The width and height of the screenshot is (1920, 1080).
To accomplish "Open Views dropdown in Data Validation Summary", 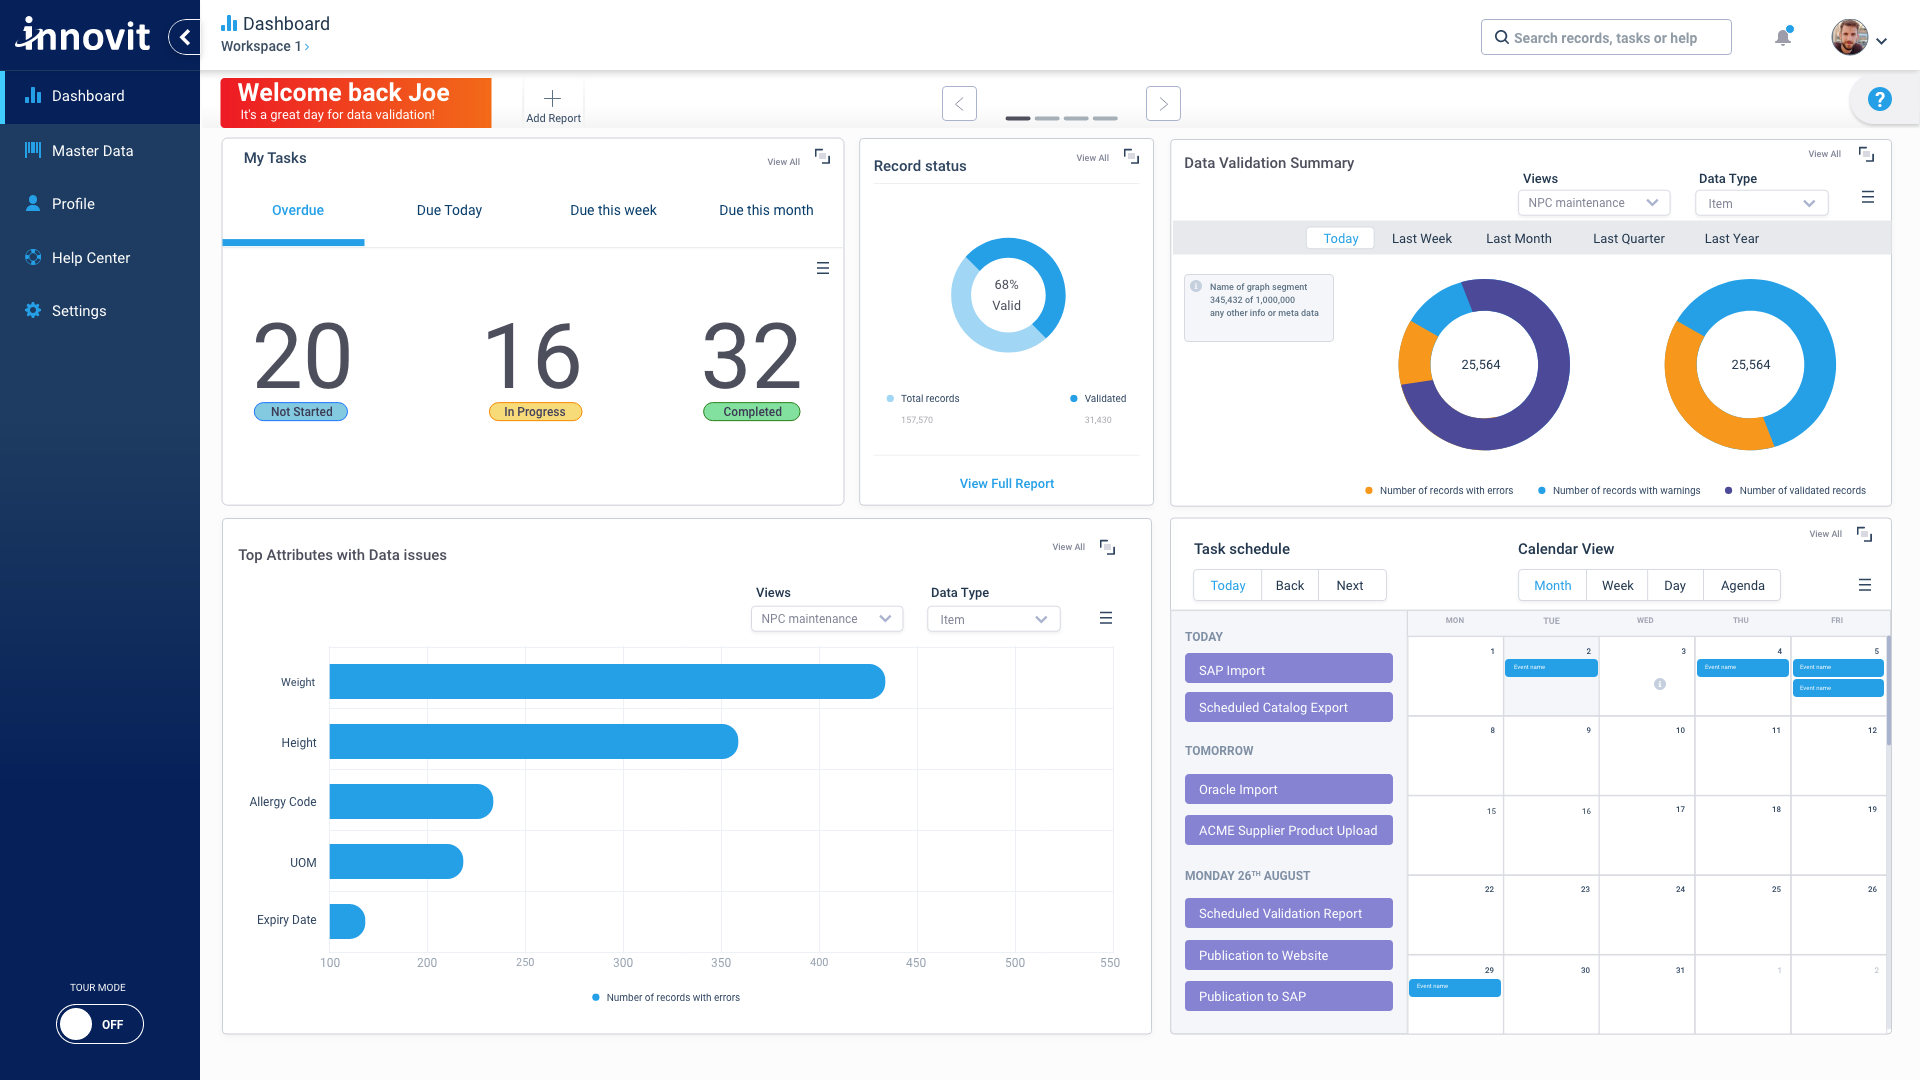I will [x=1593, y=203].
